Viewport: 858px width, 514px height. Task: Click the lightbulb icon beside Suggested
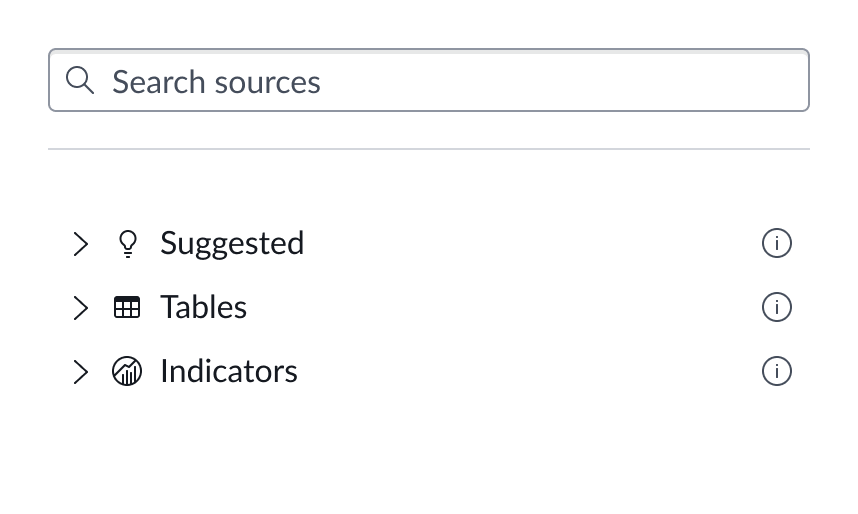pos(127,244)
